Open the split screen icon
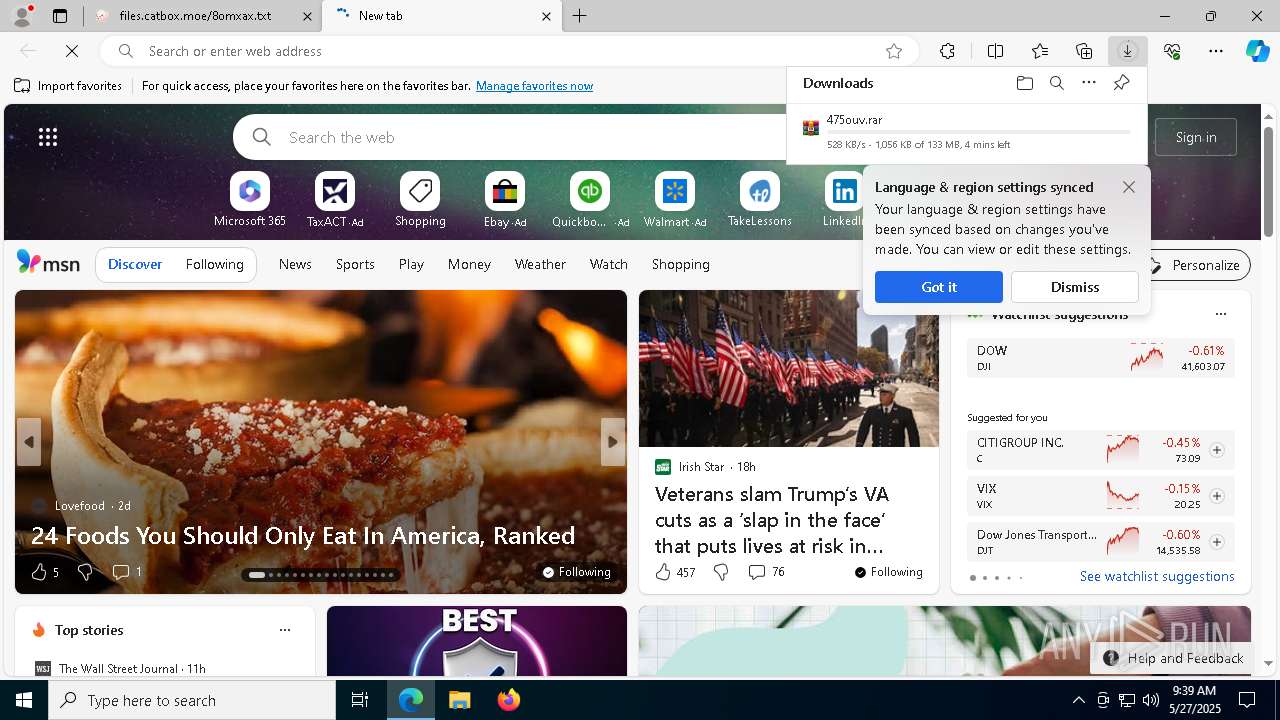Image resolution: width=1280 pixels, height=720 pixels. coord(995,51)
